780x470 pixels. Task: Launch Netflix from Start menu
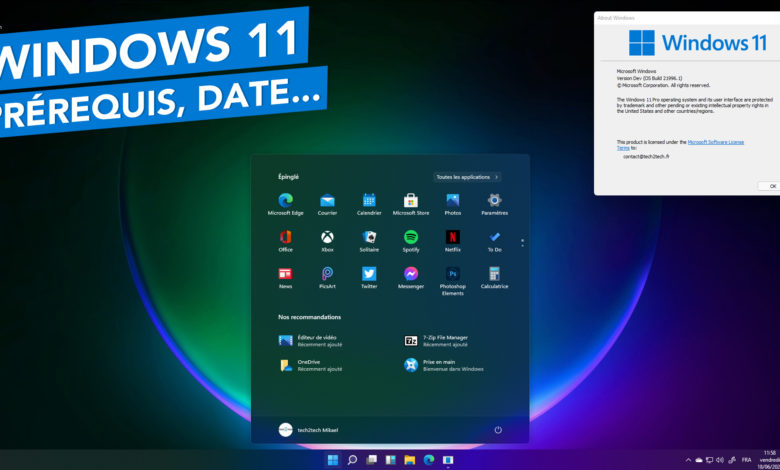[453, 241]
